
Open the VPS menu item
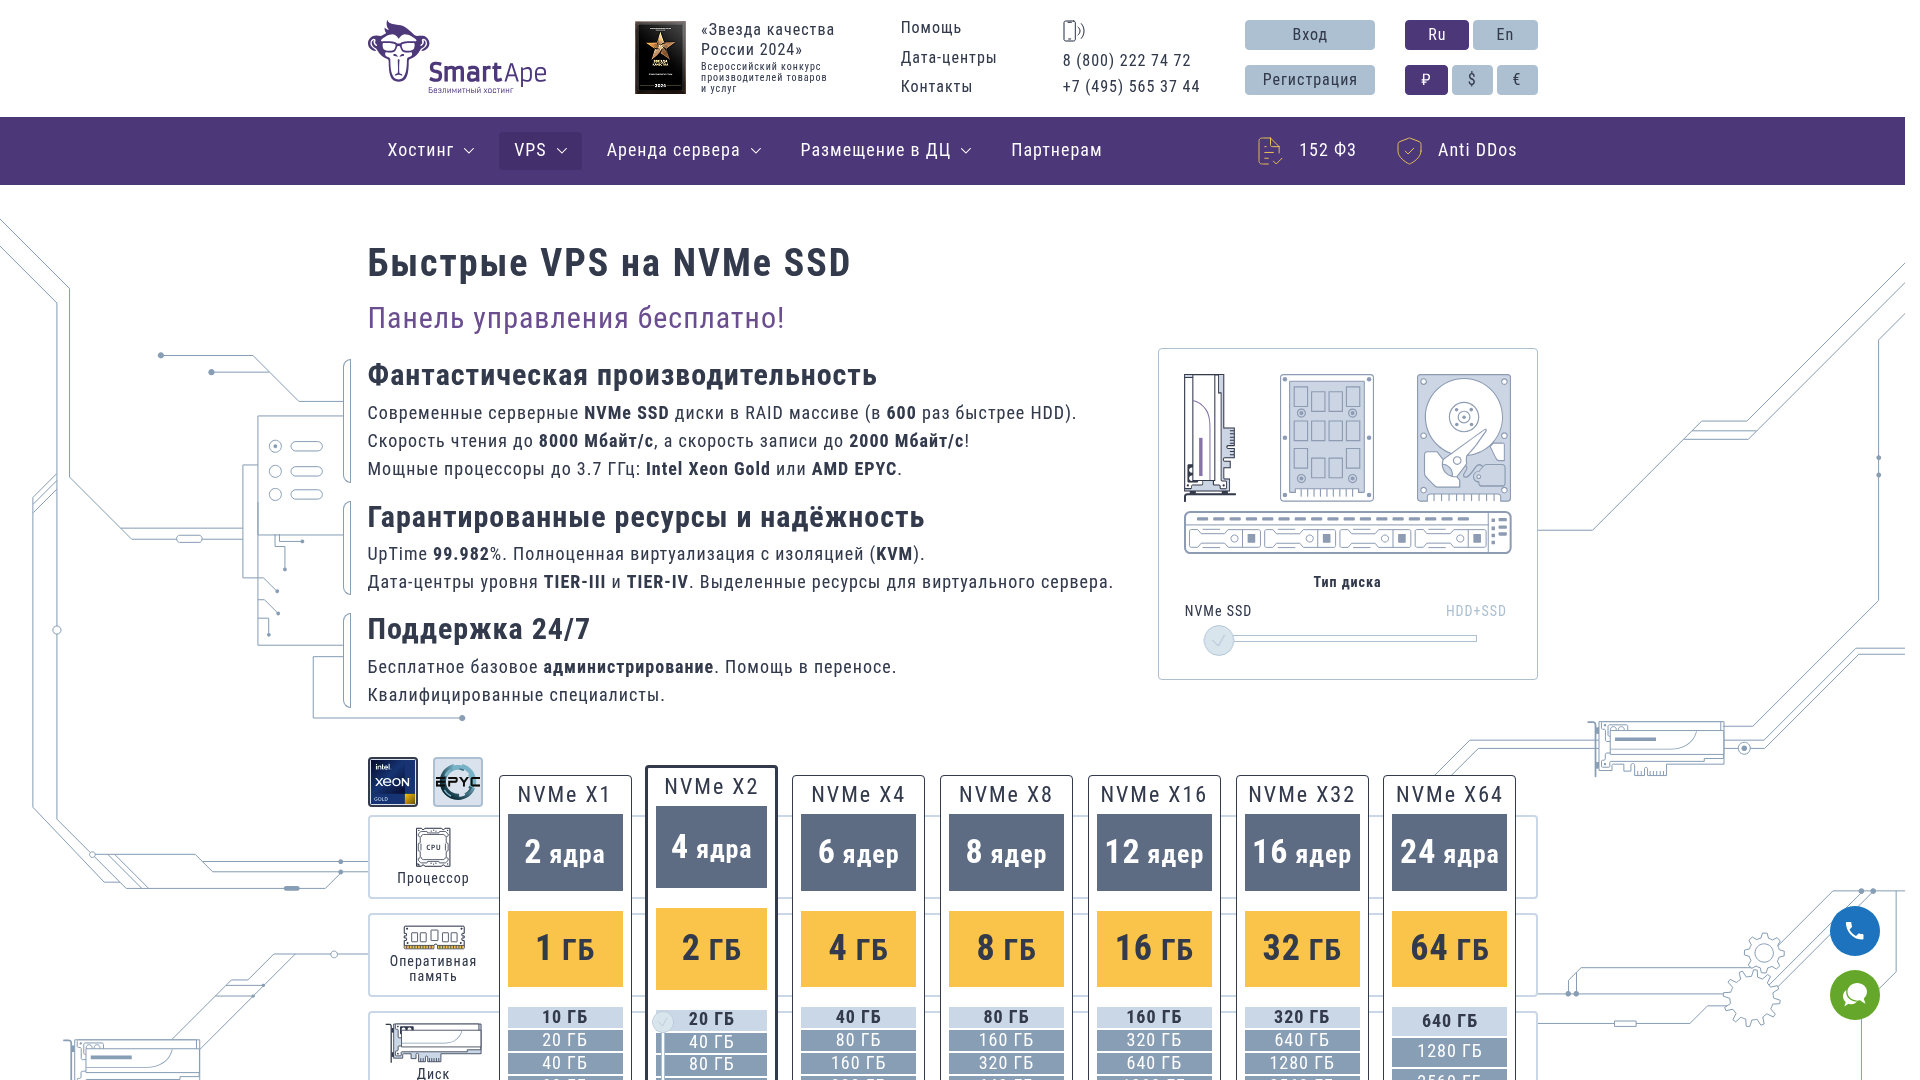pyautogui.click(x=540, y=151)
